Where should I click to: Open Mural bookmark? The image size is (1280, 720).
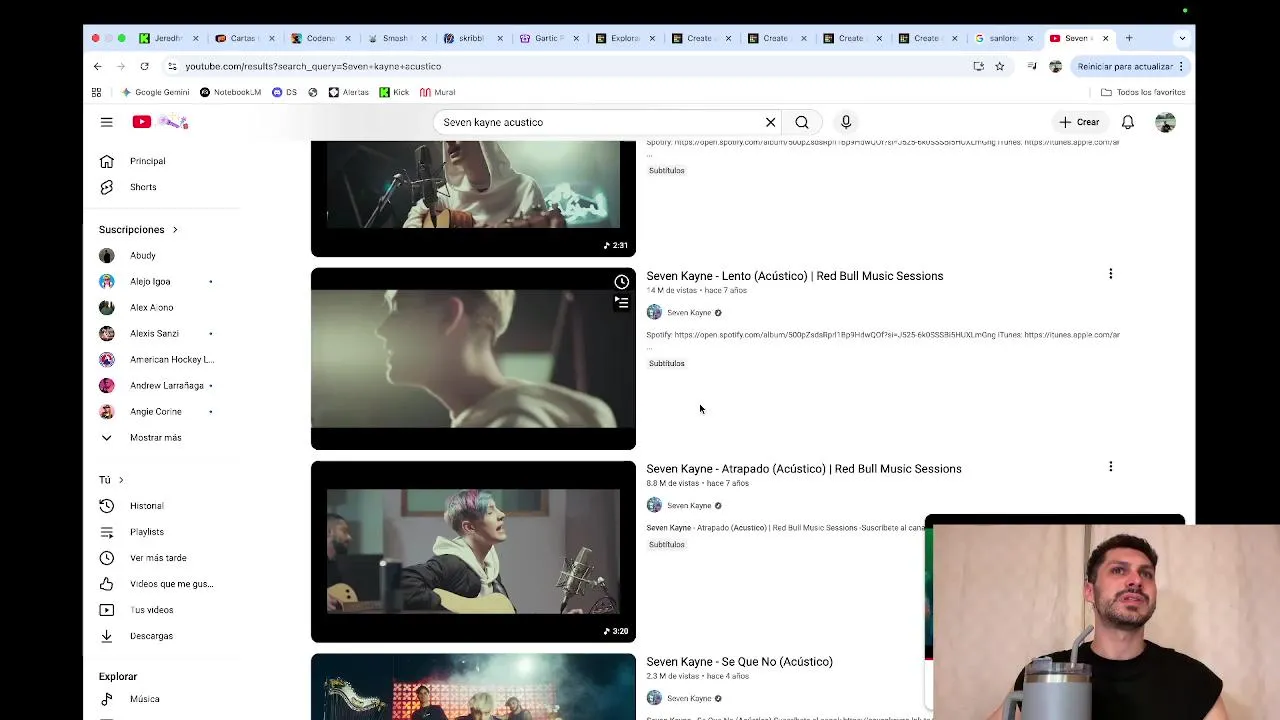pos(438,92)
